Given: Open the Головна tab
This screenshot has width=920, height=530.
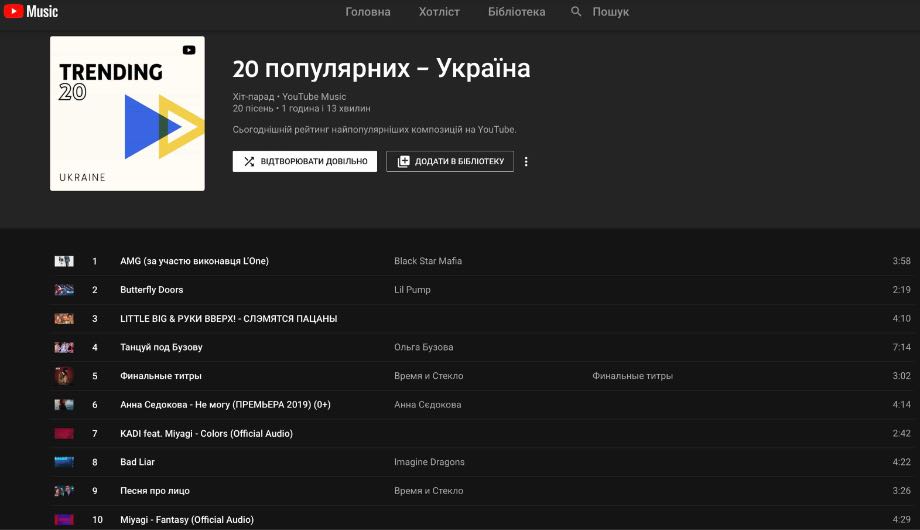Looking at the screenshot, I should (368, 12).
